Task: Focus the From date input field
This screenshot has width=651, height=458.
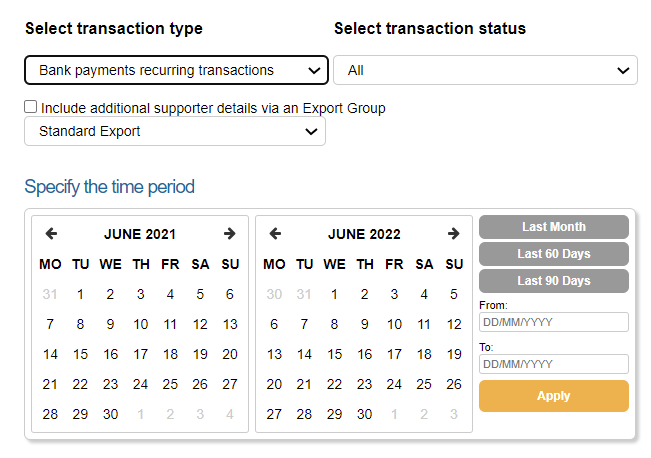Action: pos(553,322)
